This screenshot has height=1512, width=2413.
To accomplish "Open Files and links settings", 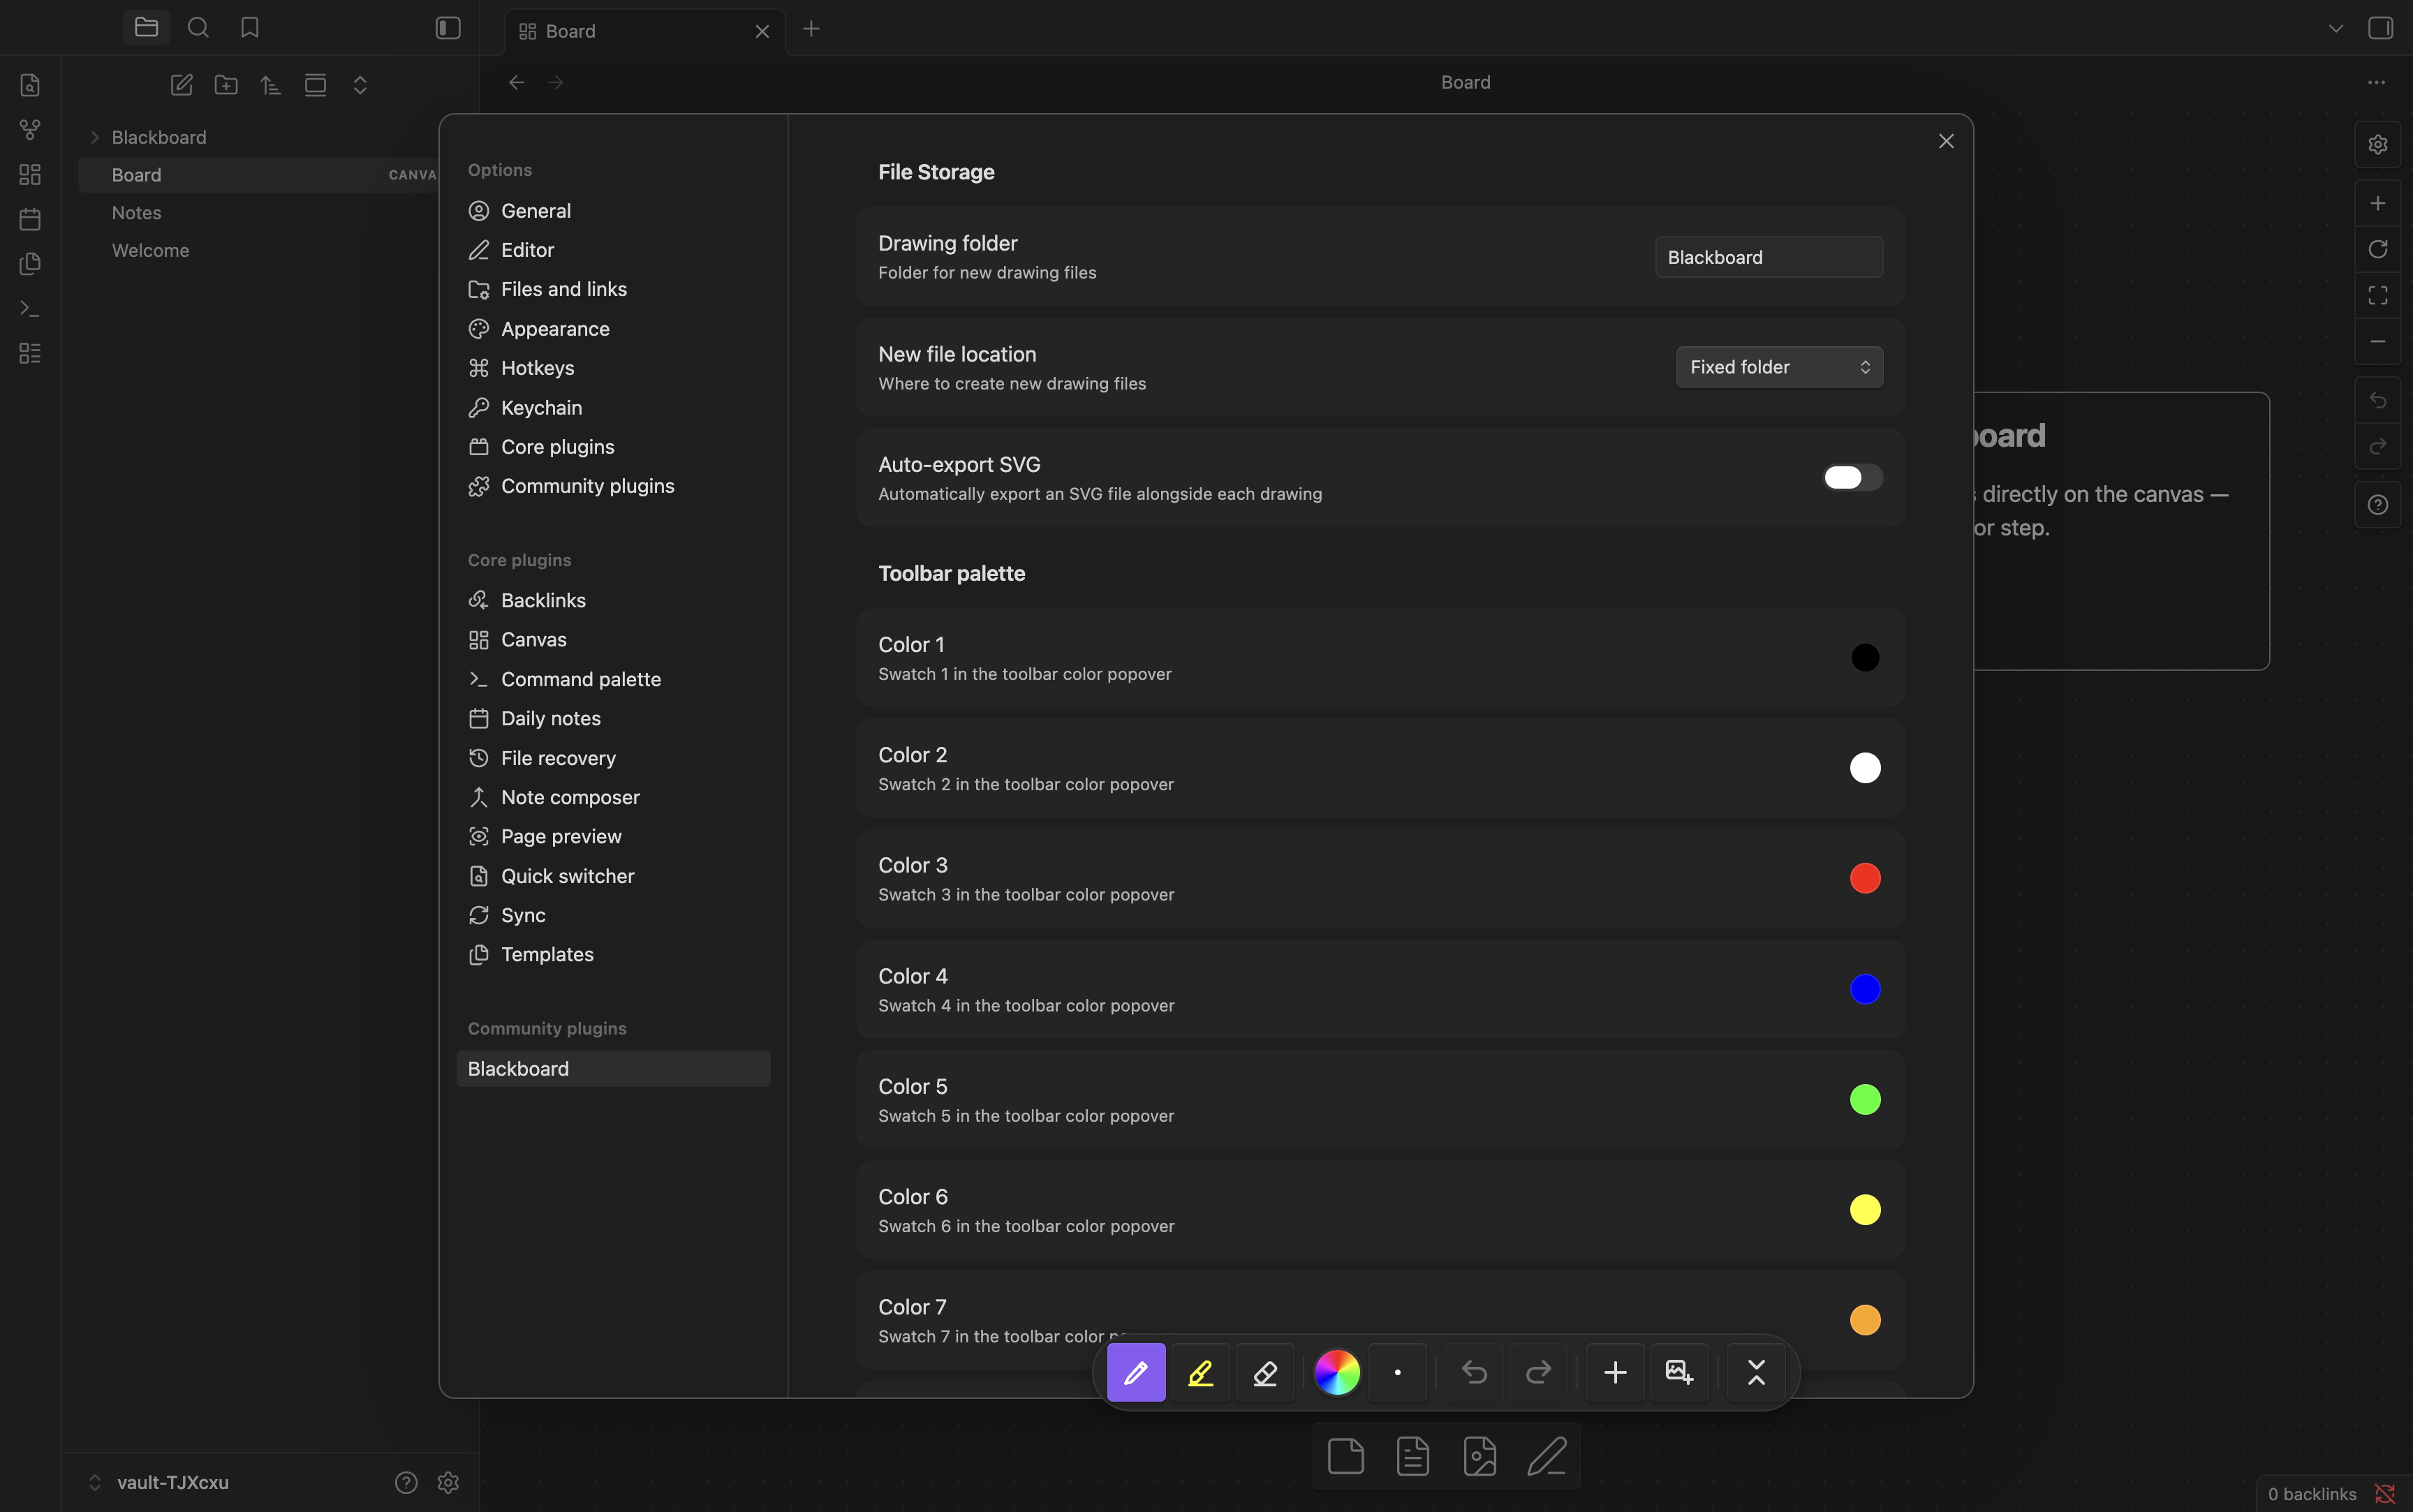I will coord(613,289).
